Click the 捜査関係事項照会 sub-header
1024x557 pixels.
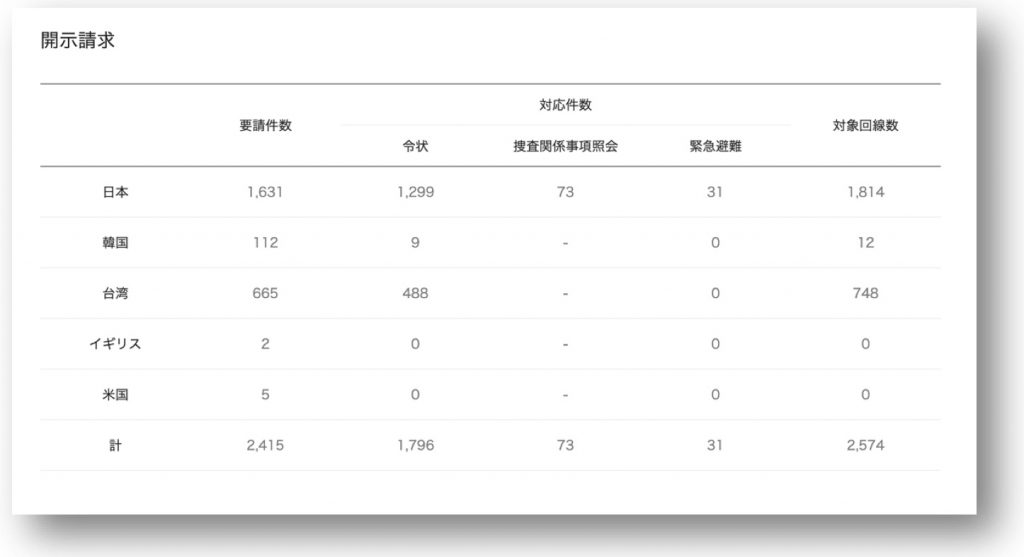click(x=566, y=146)
